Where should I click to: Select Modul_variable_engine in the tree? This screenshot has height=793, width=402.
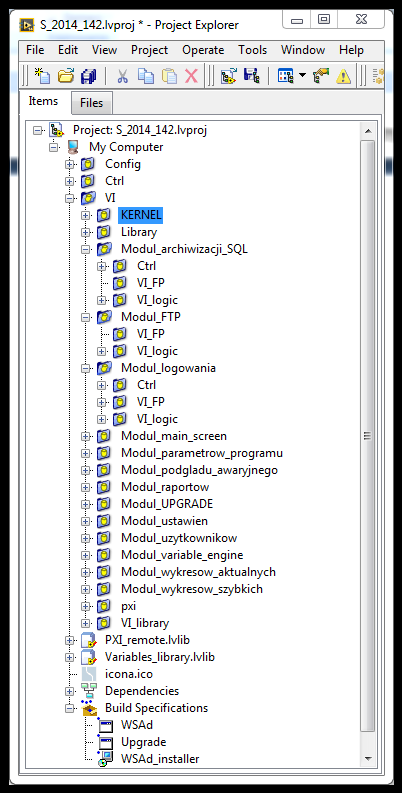tap(182, 555)
